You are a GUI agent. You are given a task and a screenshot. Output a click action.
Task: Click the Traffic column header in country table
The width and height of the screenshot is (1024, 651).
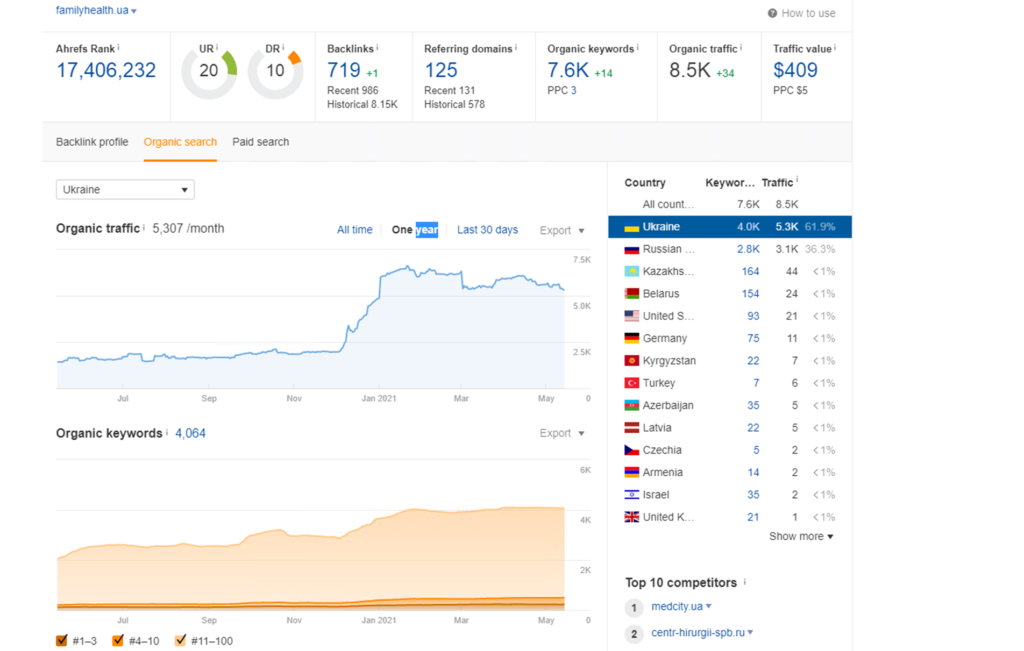pyautogui.click(x=777, y=183)
